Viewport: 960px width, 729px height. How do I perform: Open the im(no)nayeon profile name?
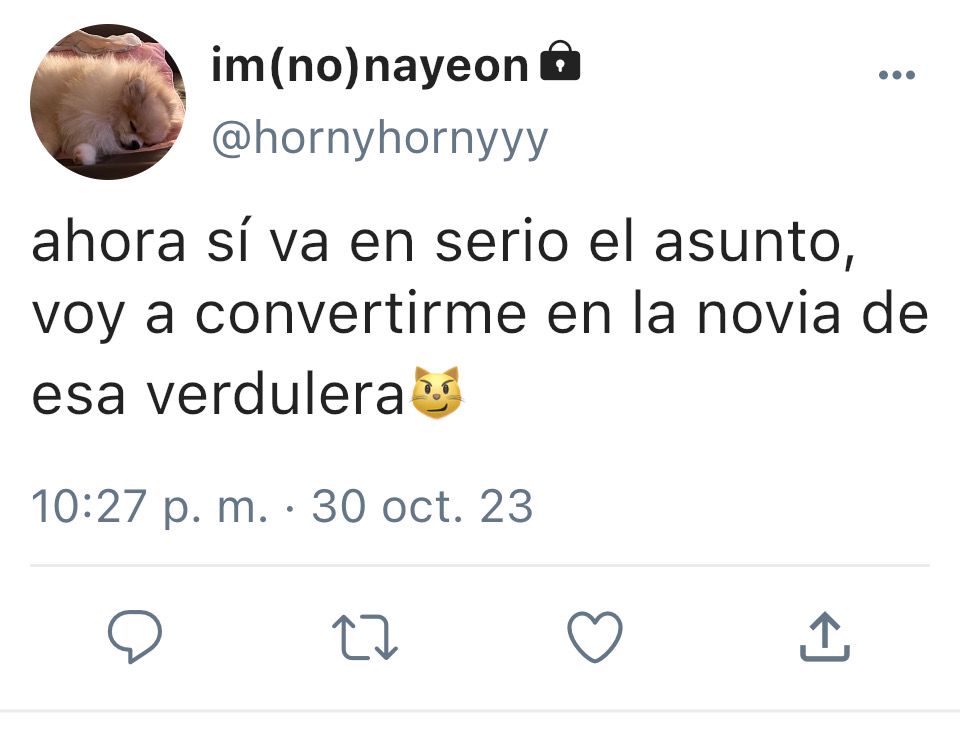coord(369,65)
